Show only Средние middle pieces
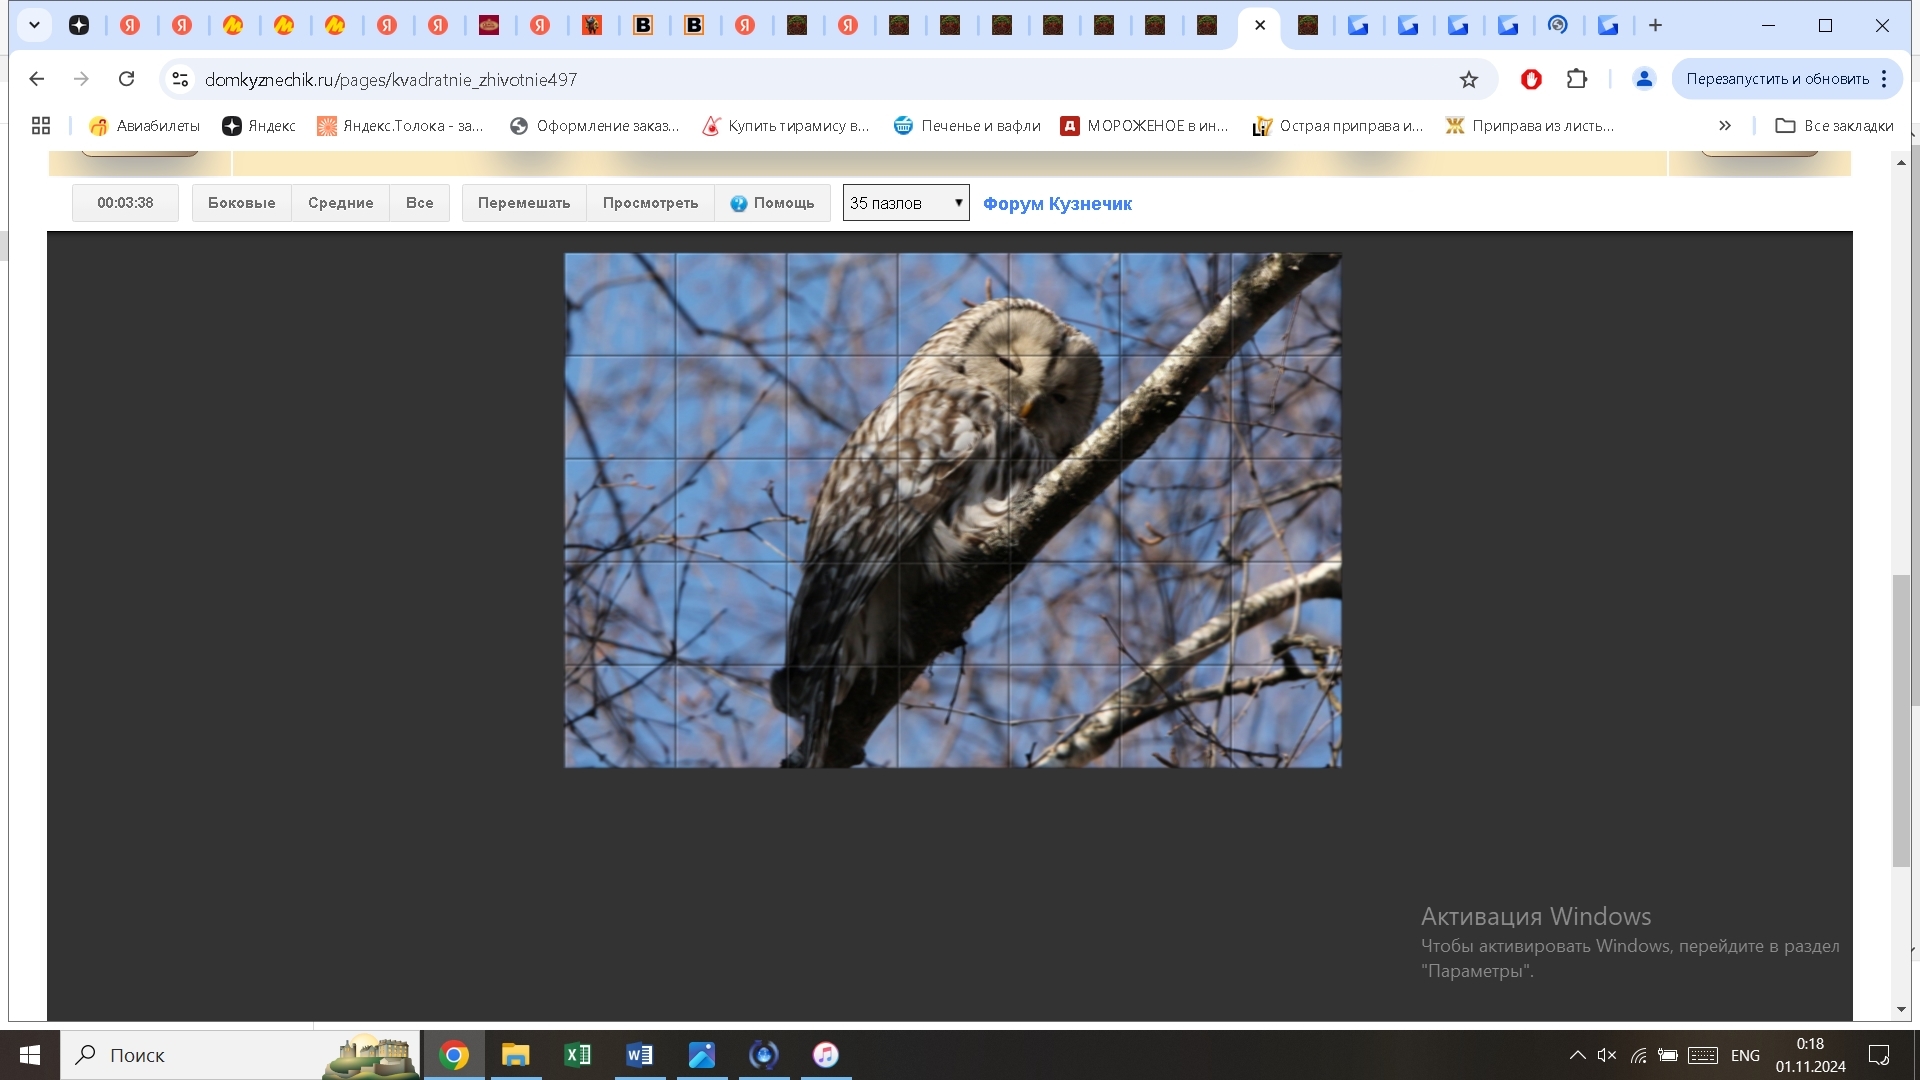Screen dimensions: 1920x1080 pos(340,203)
